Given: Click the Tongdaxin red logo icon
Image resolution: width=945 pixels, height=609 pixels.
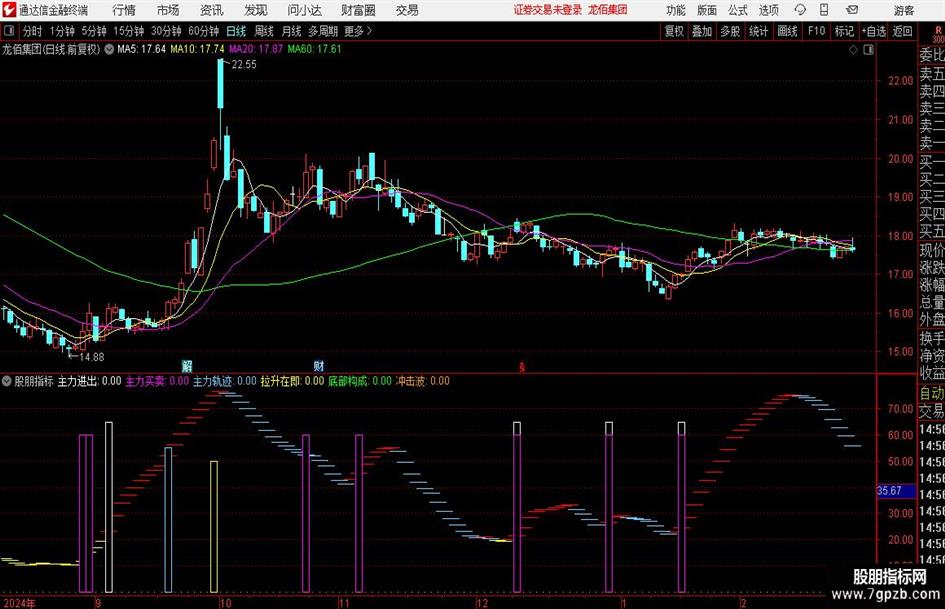Looking at the screenshot, I should [x=9, y=10].
